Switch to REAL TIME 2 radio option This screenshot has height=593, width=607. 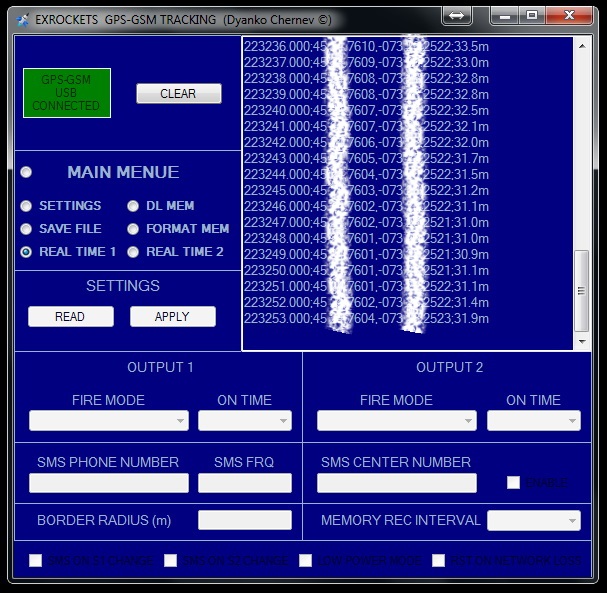(x=133, y=252)
